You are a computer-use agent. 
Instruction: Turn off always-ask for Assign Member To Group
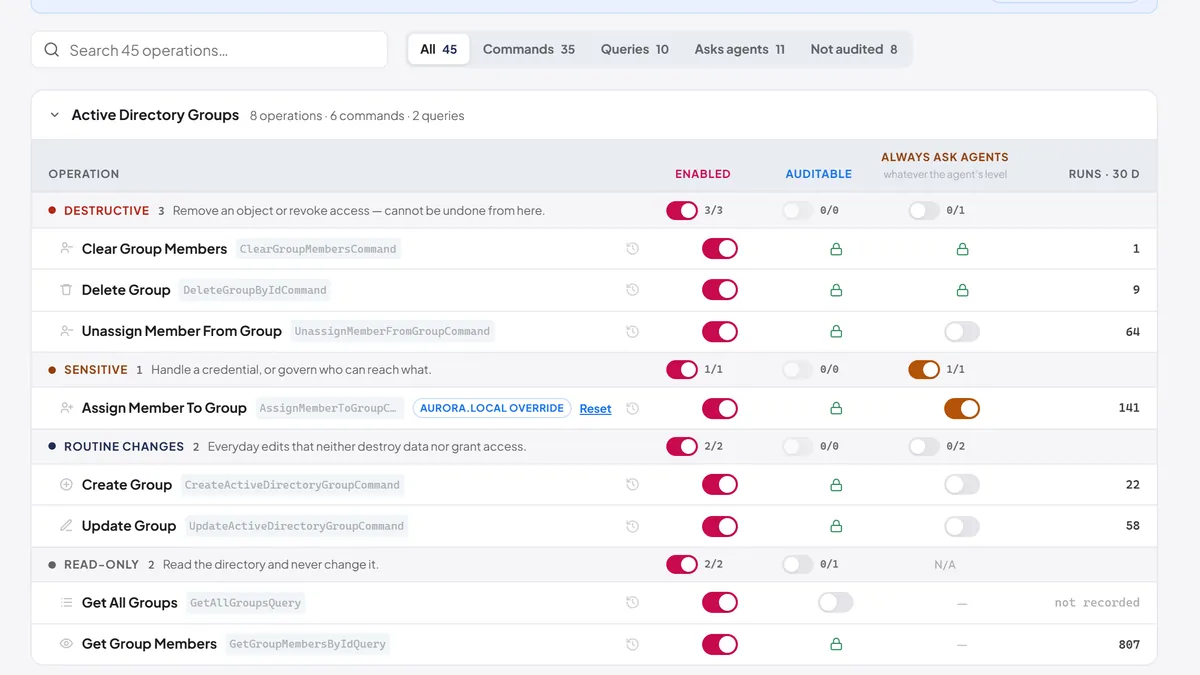[x=962, y=408]
